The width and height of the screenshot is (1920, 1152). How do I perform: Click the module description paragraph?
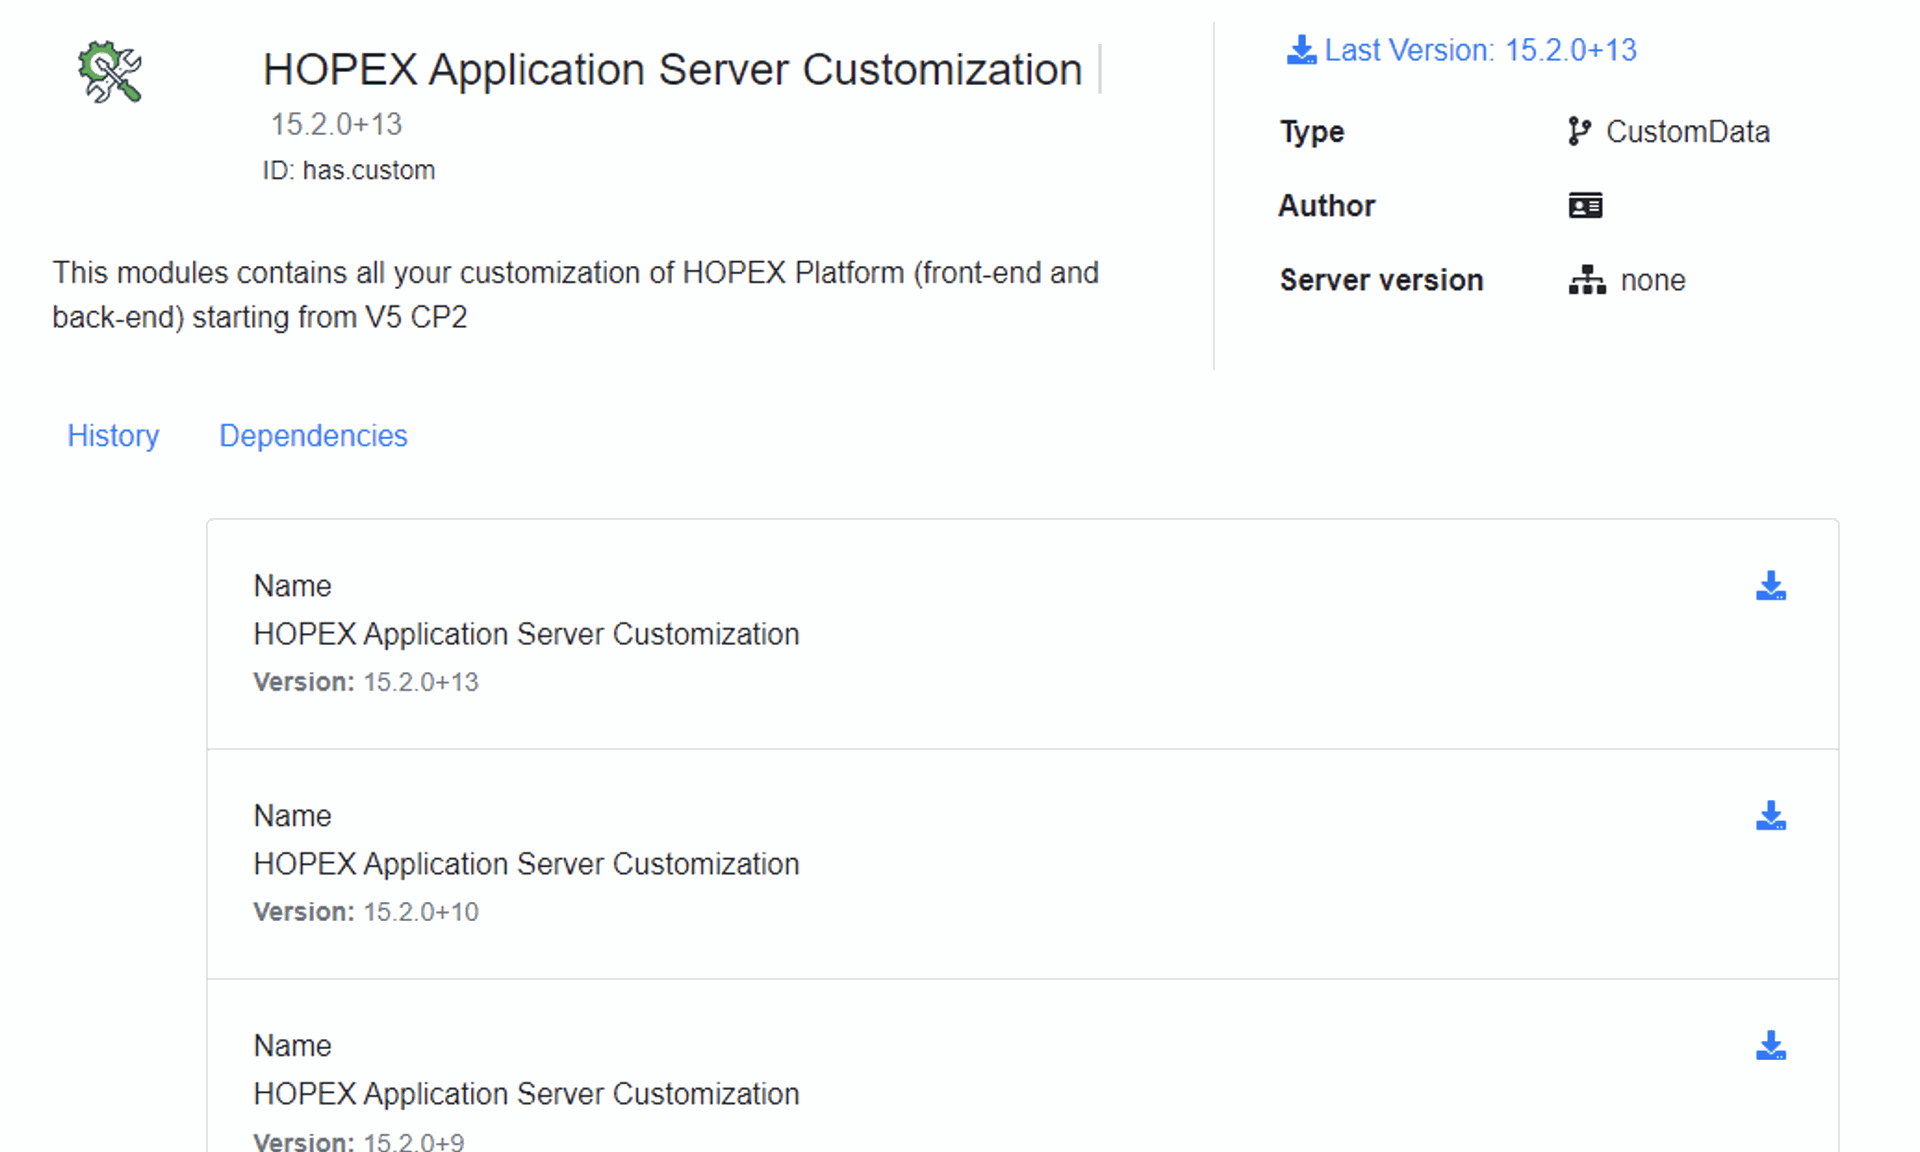576,295
